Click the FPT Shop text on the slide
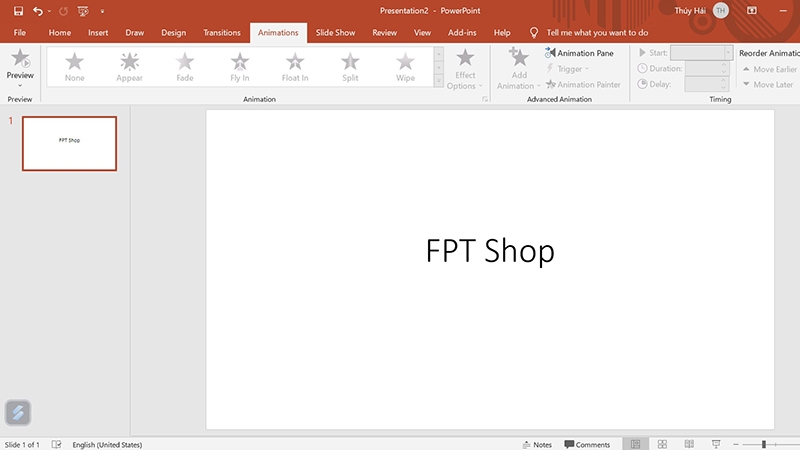The width and height of the screenshot is (800, 450). click(x=490, y=251)
